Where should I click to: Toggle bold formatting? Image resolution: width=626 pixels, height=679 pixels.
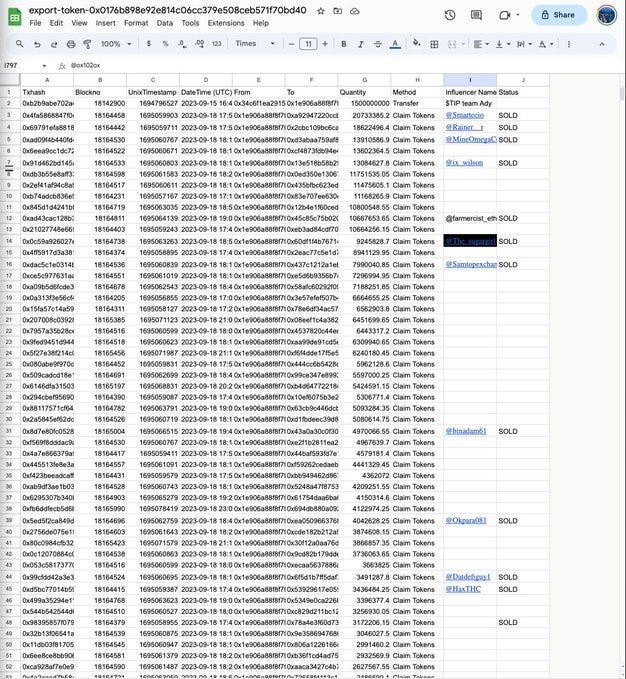click(x=344, y=44)
